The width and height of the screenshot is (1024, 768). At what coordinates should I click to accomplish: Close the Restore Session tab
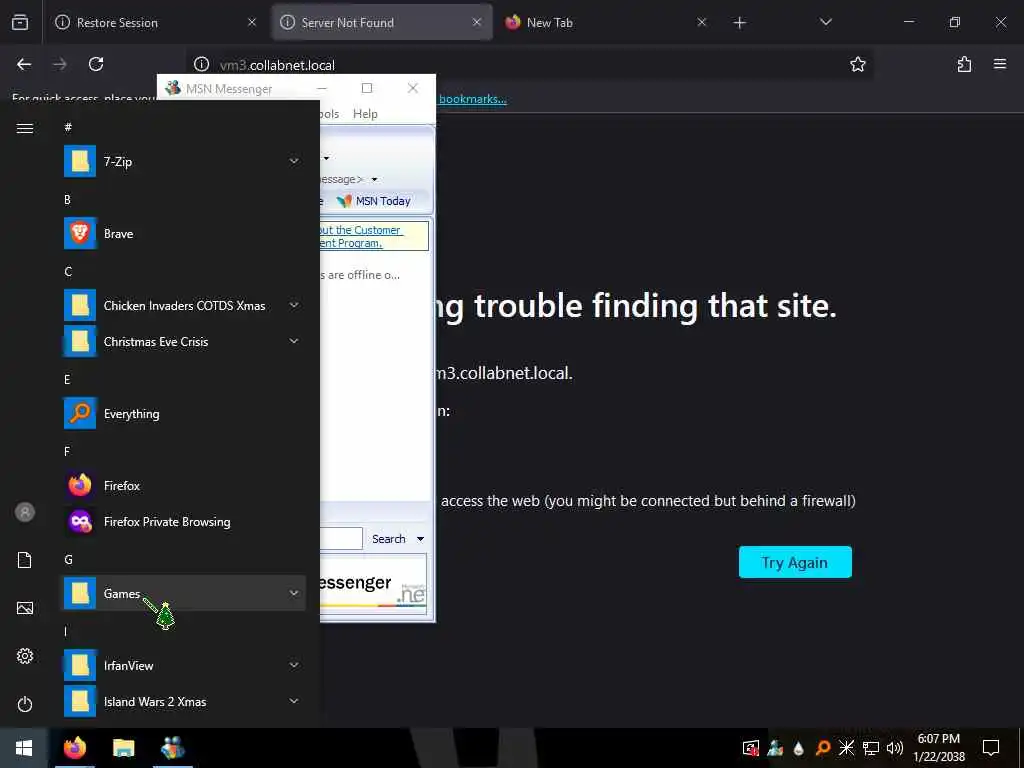coord(252,22)
